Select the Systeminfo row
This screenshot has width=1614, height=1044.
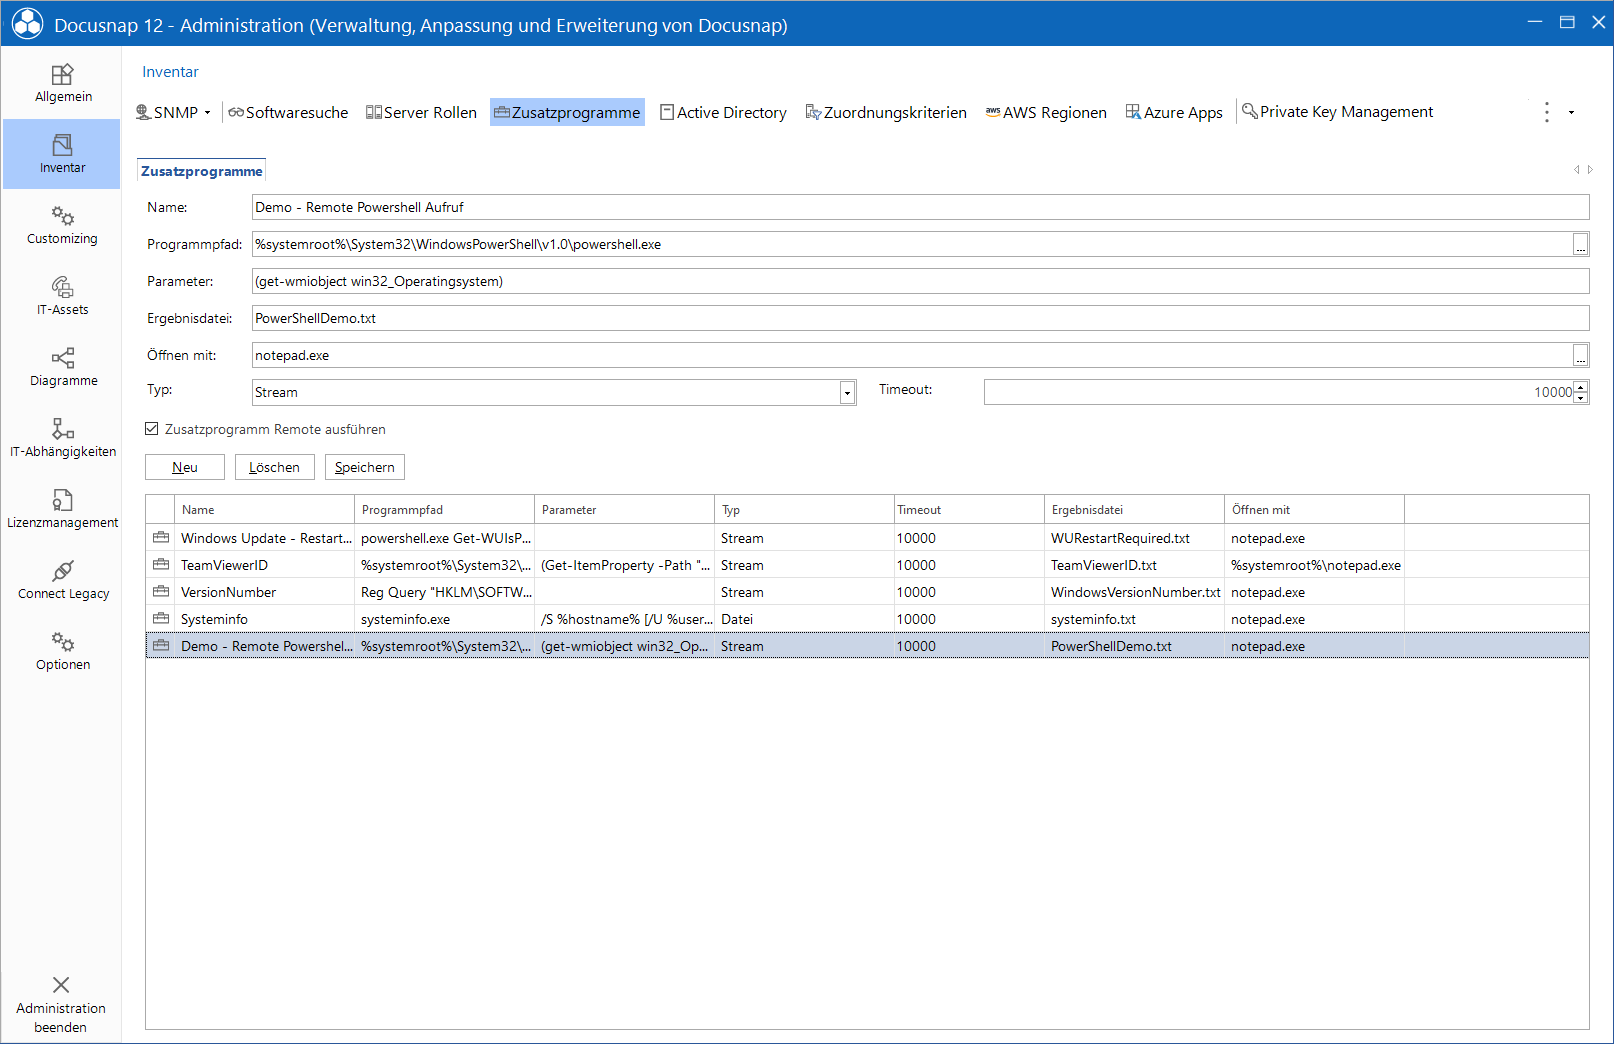pyautogui.click(x=867, y=619)
